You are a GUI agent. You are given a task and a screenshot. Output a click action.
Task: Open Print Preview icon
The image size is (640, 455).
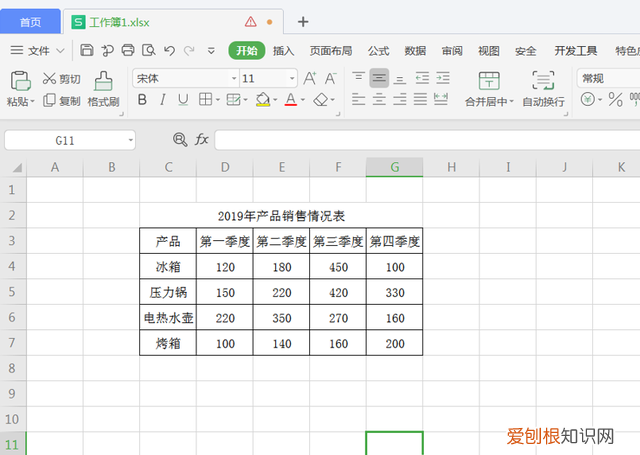(149, 50)
